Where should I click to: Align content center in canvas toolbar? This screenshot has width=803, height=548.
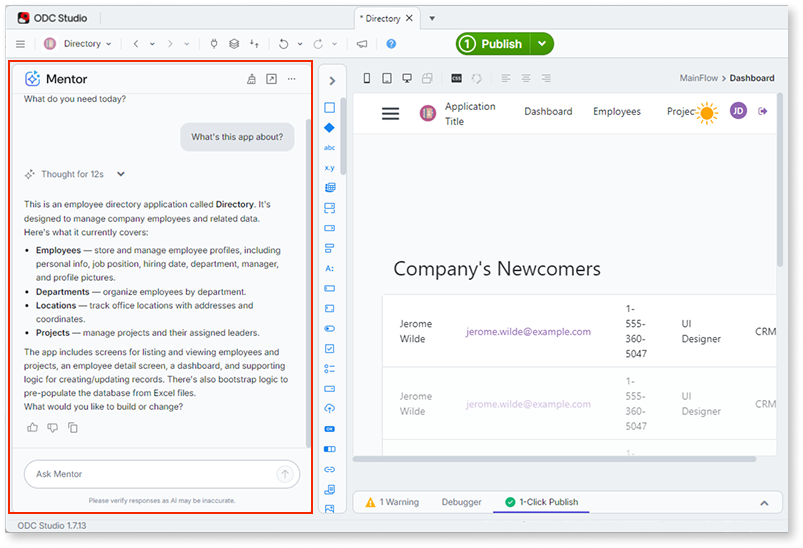click(526, 78)
